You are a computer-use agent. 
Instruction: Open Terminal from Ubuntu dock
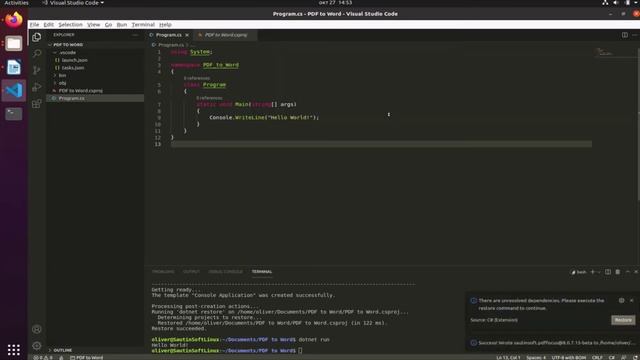coord(13,113)
